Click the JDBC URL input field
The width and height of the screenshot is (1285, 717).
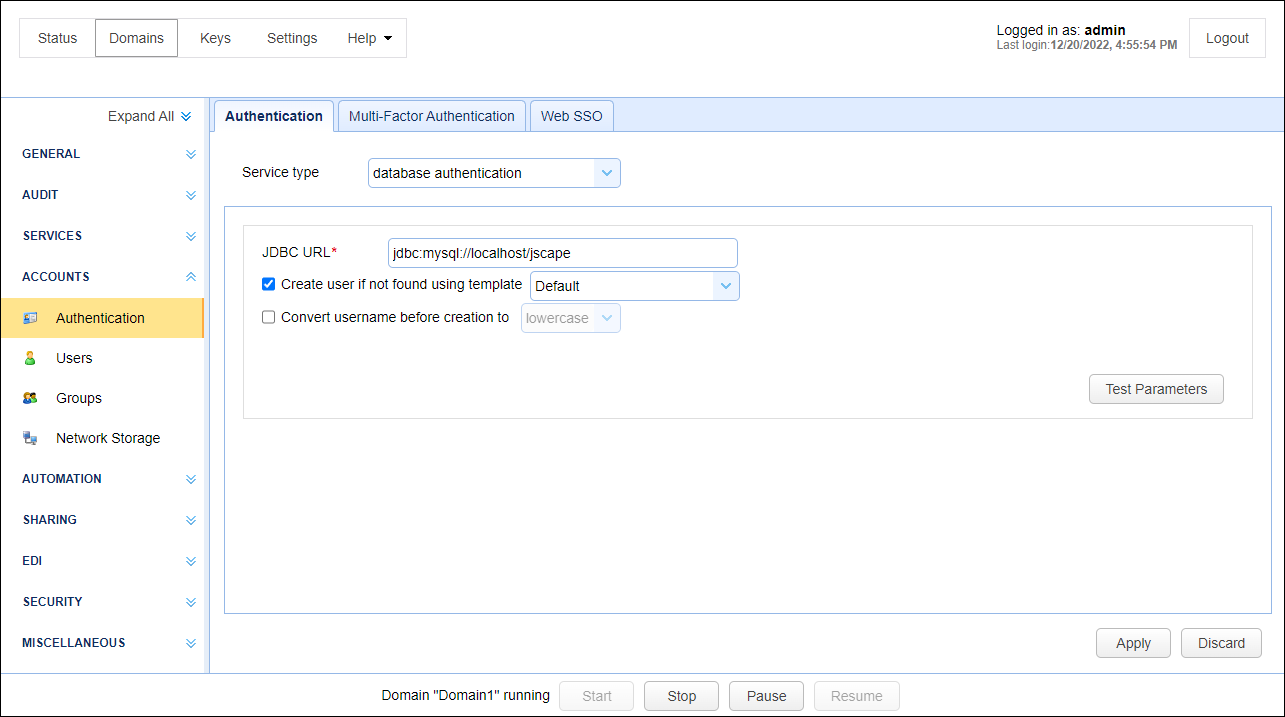(563, 253)
